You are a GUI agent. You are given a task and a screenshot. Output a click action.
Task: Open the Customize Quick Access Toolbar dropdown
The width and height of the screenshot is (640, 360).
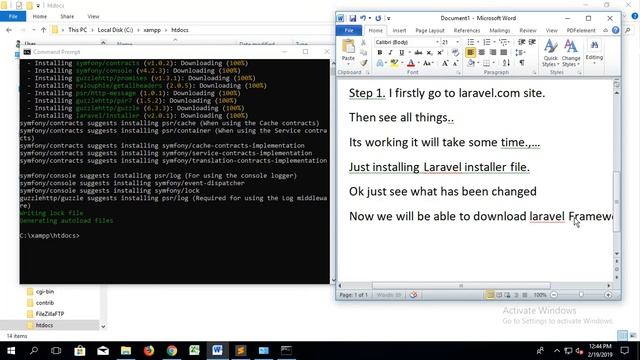pos(389,18)
